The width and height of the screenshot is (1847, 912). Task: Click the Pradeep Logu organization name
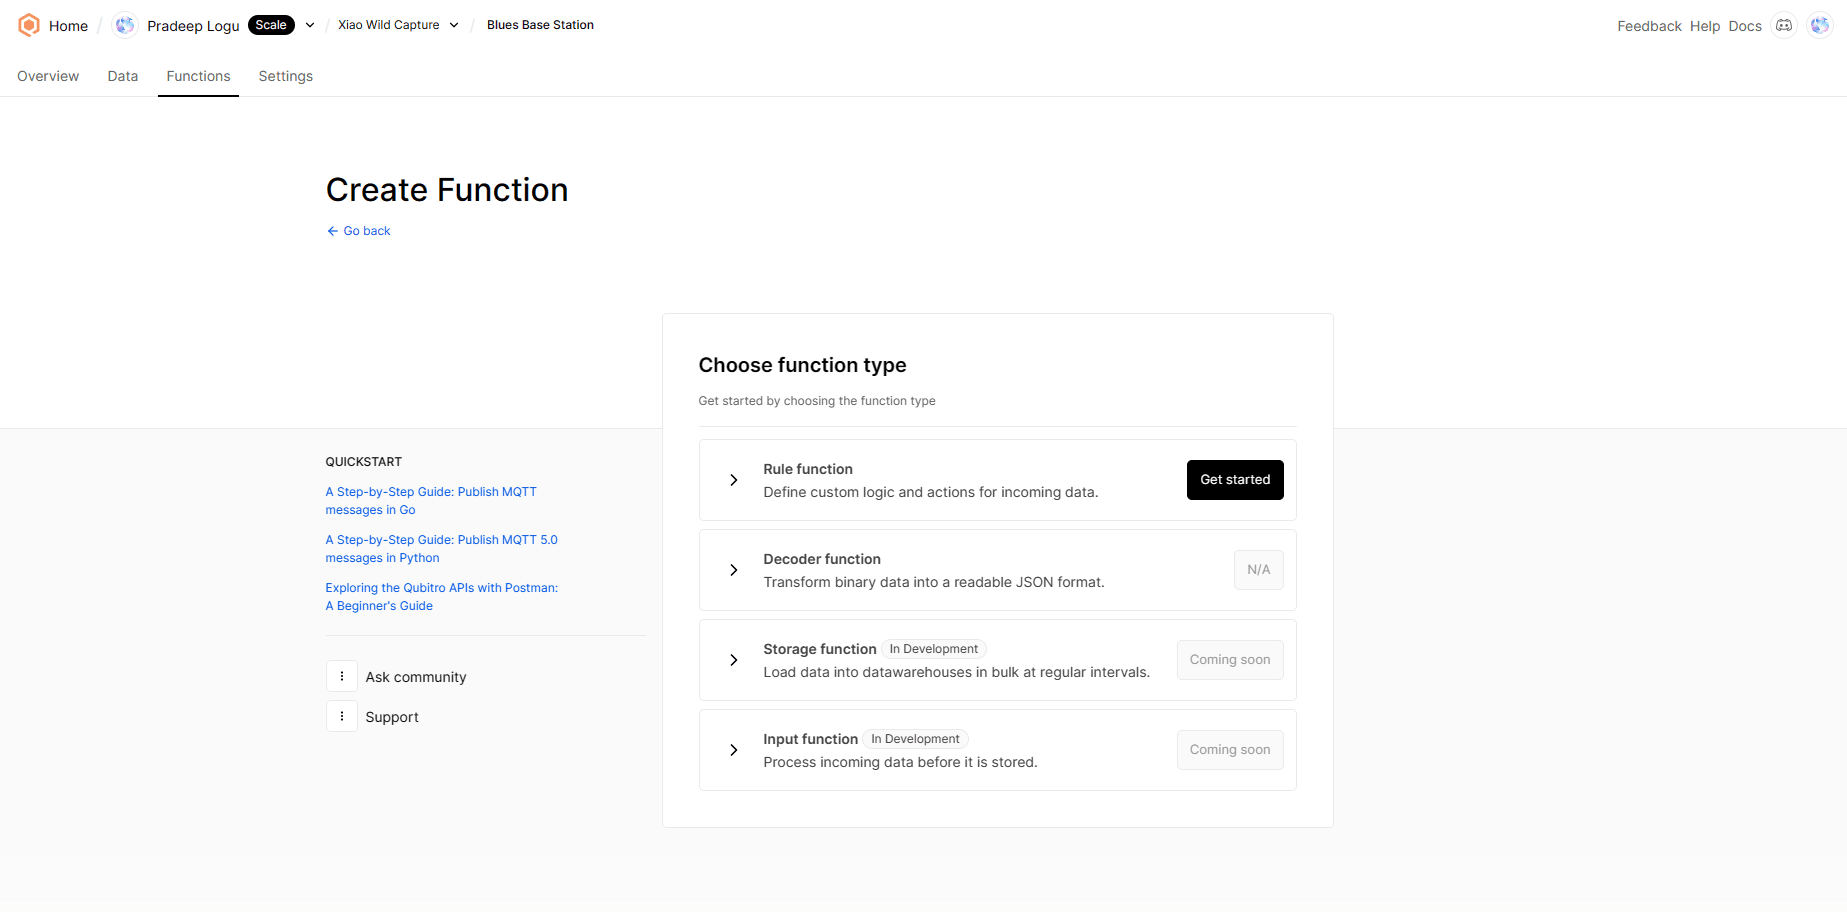(x=193, y=26)
